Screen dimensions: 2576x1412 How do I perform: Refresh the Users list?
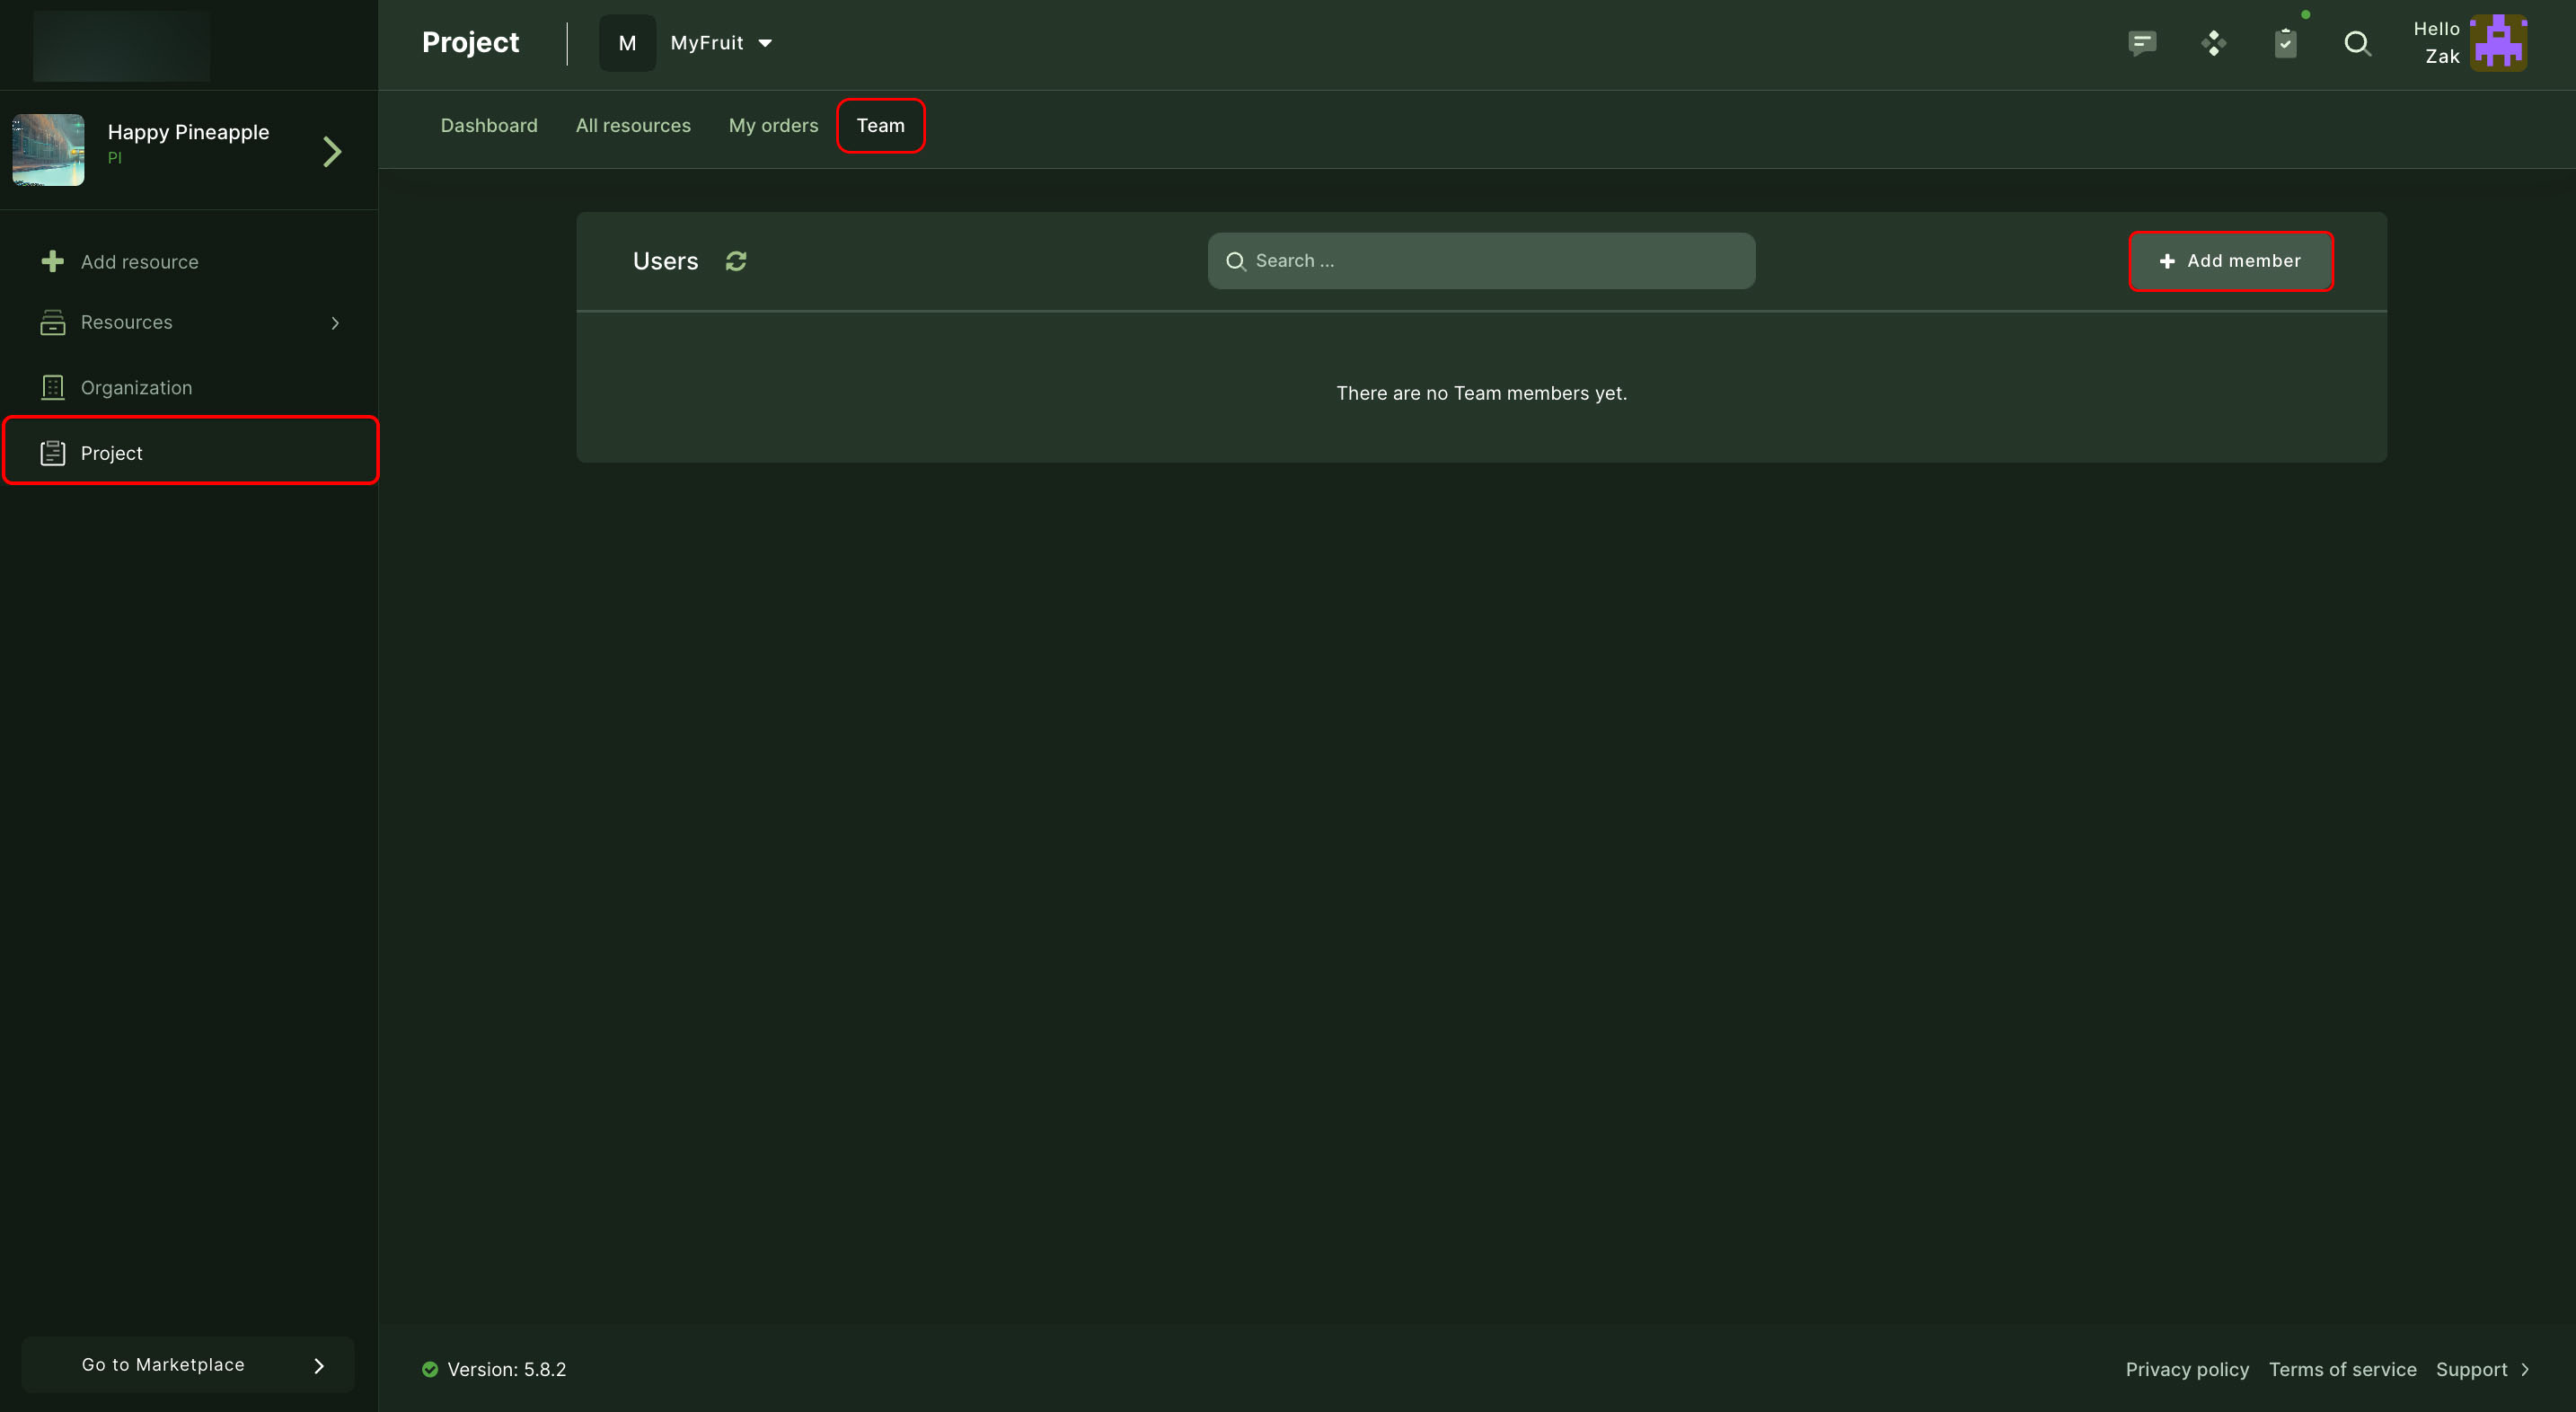[x=736, y=261]
